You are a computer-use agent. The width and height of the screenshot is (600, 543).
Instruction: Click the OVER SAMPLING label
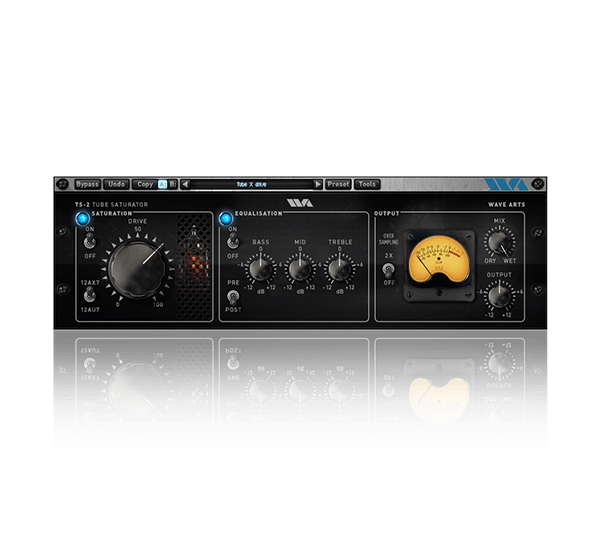point(388,239)
